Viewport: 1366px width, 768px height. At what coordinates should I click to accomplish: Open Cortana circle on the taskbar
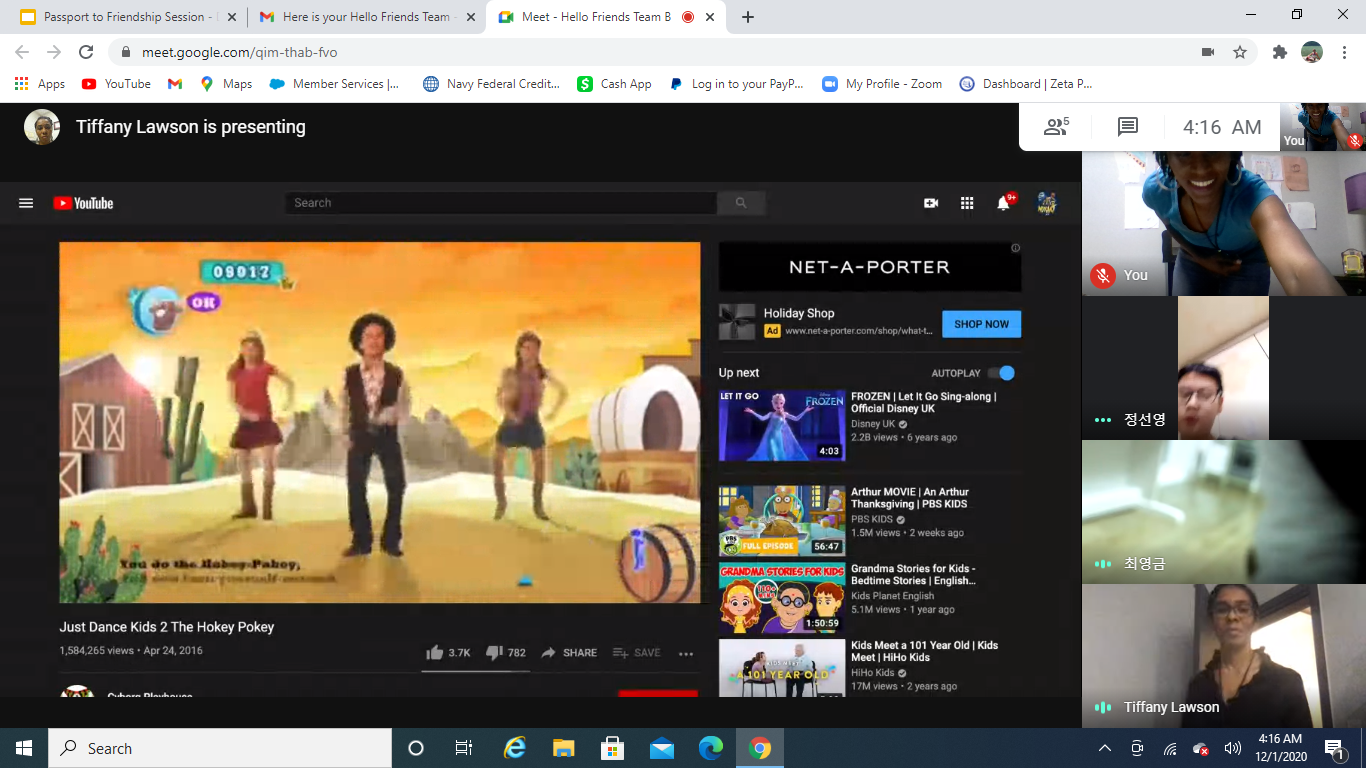point(416,748)
